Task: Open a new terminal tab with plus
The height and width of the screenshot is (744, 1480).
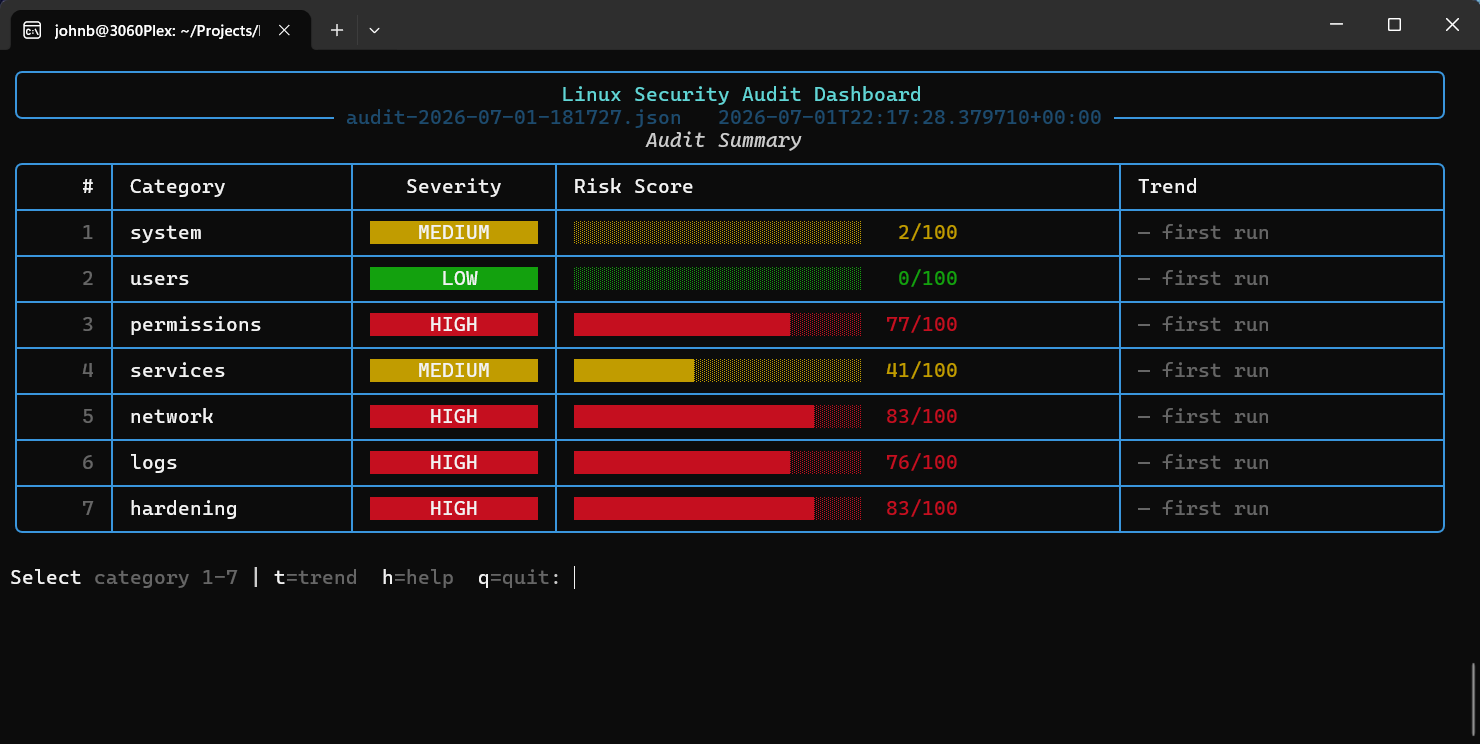Action: (337, 30)
